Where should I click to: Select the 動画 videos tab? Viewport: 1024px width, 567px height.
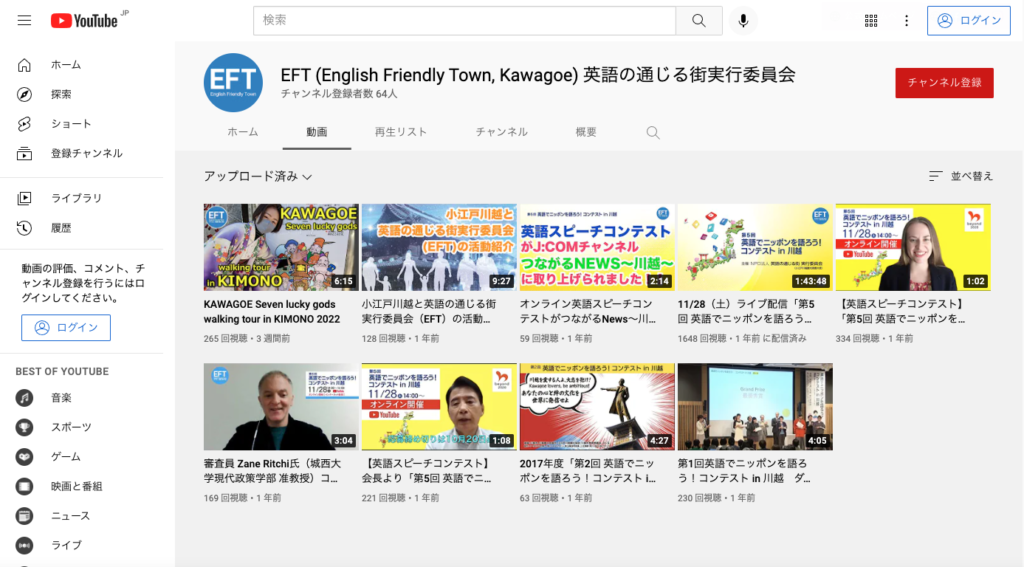click(317, 132)
